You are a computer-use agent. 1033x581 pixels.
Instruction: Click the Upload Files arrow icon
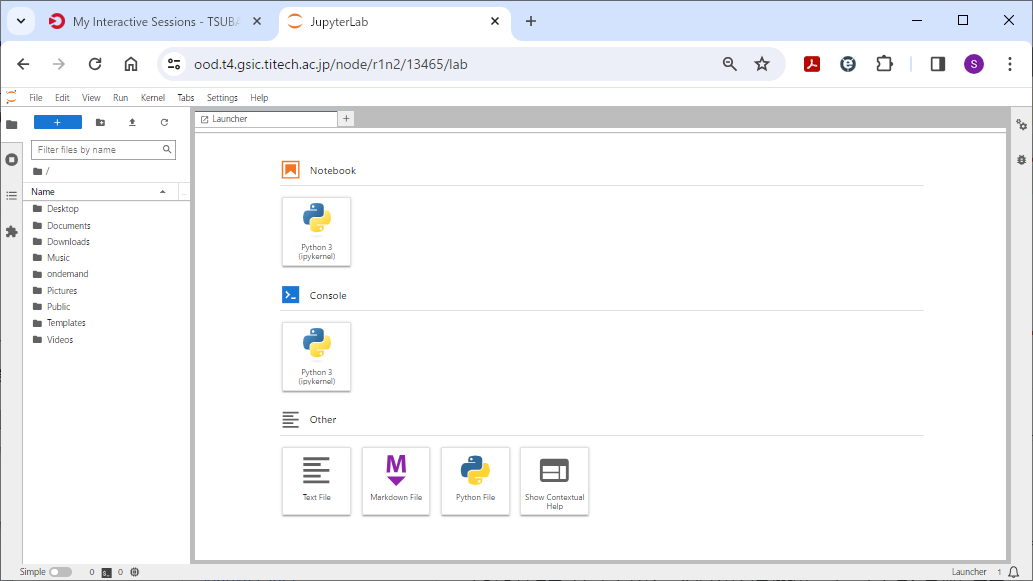tap(132, 122)
